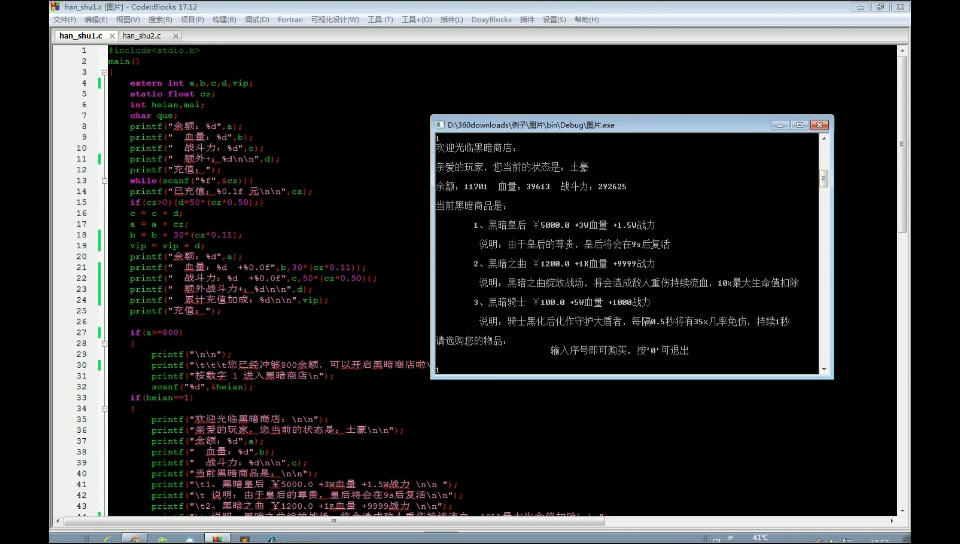Collapse the while loop fold at line 13
Screen dimensions: 960x544
tap(104, 181)
